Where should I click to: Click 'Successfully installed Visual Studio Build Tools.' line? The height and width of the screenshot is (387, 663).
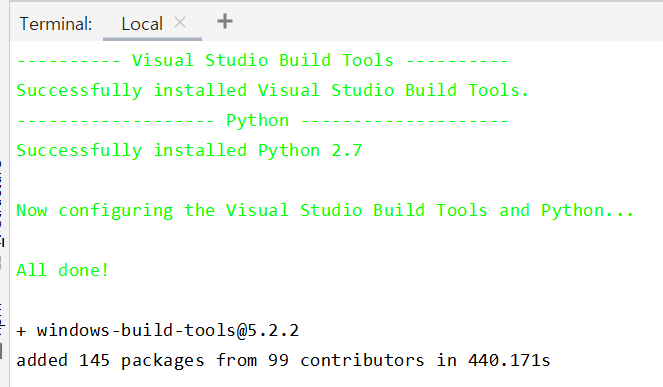pos(272,91)
